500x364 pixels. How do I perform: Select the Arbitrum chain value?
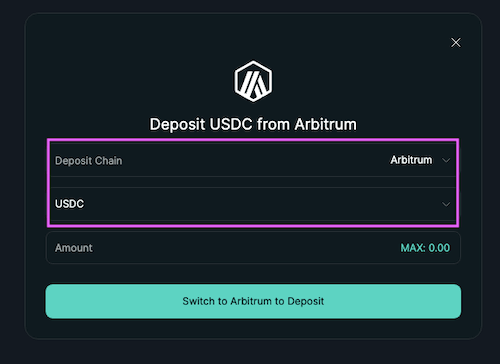coord(411,160)
